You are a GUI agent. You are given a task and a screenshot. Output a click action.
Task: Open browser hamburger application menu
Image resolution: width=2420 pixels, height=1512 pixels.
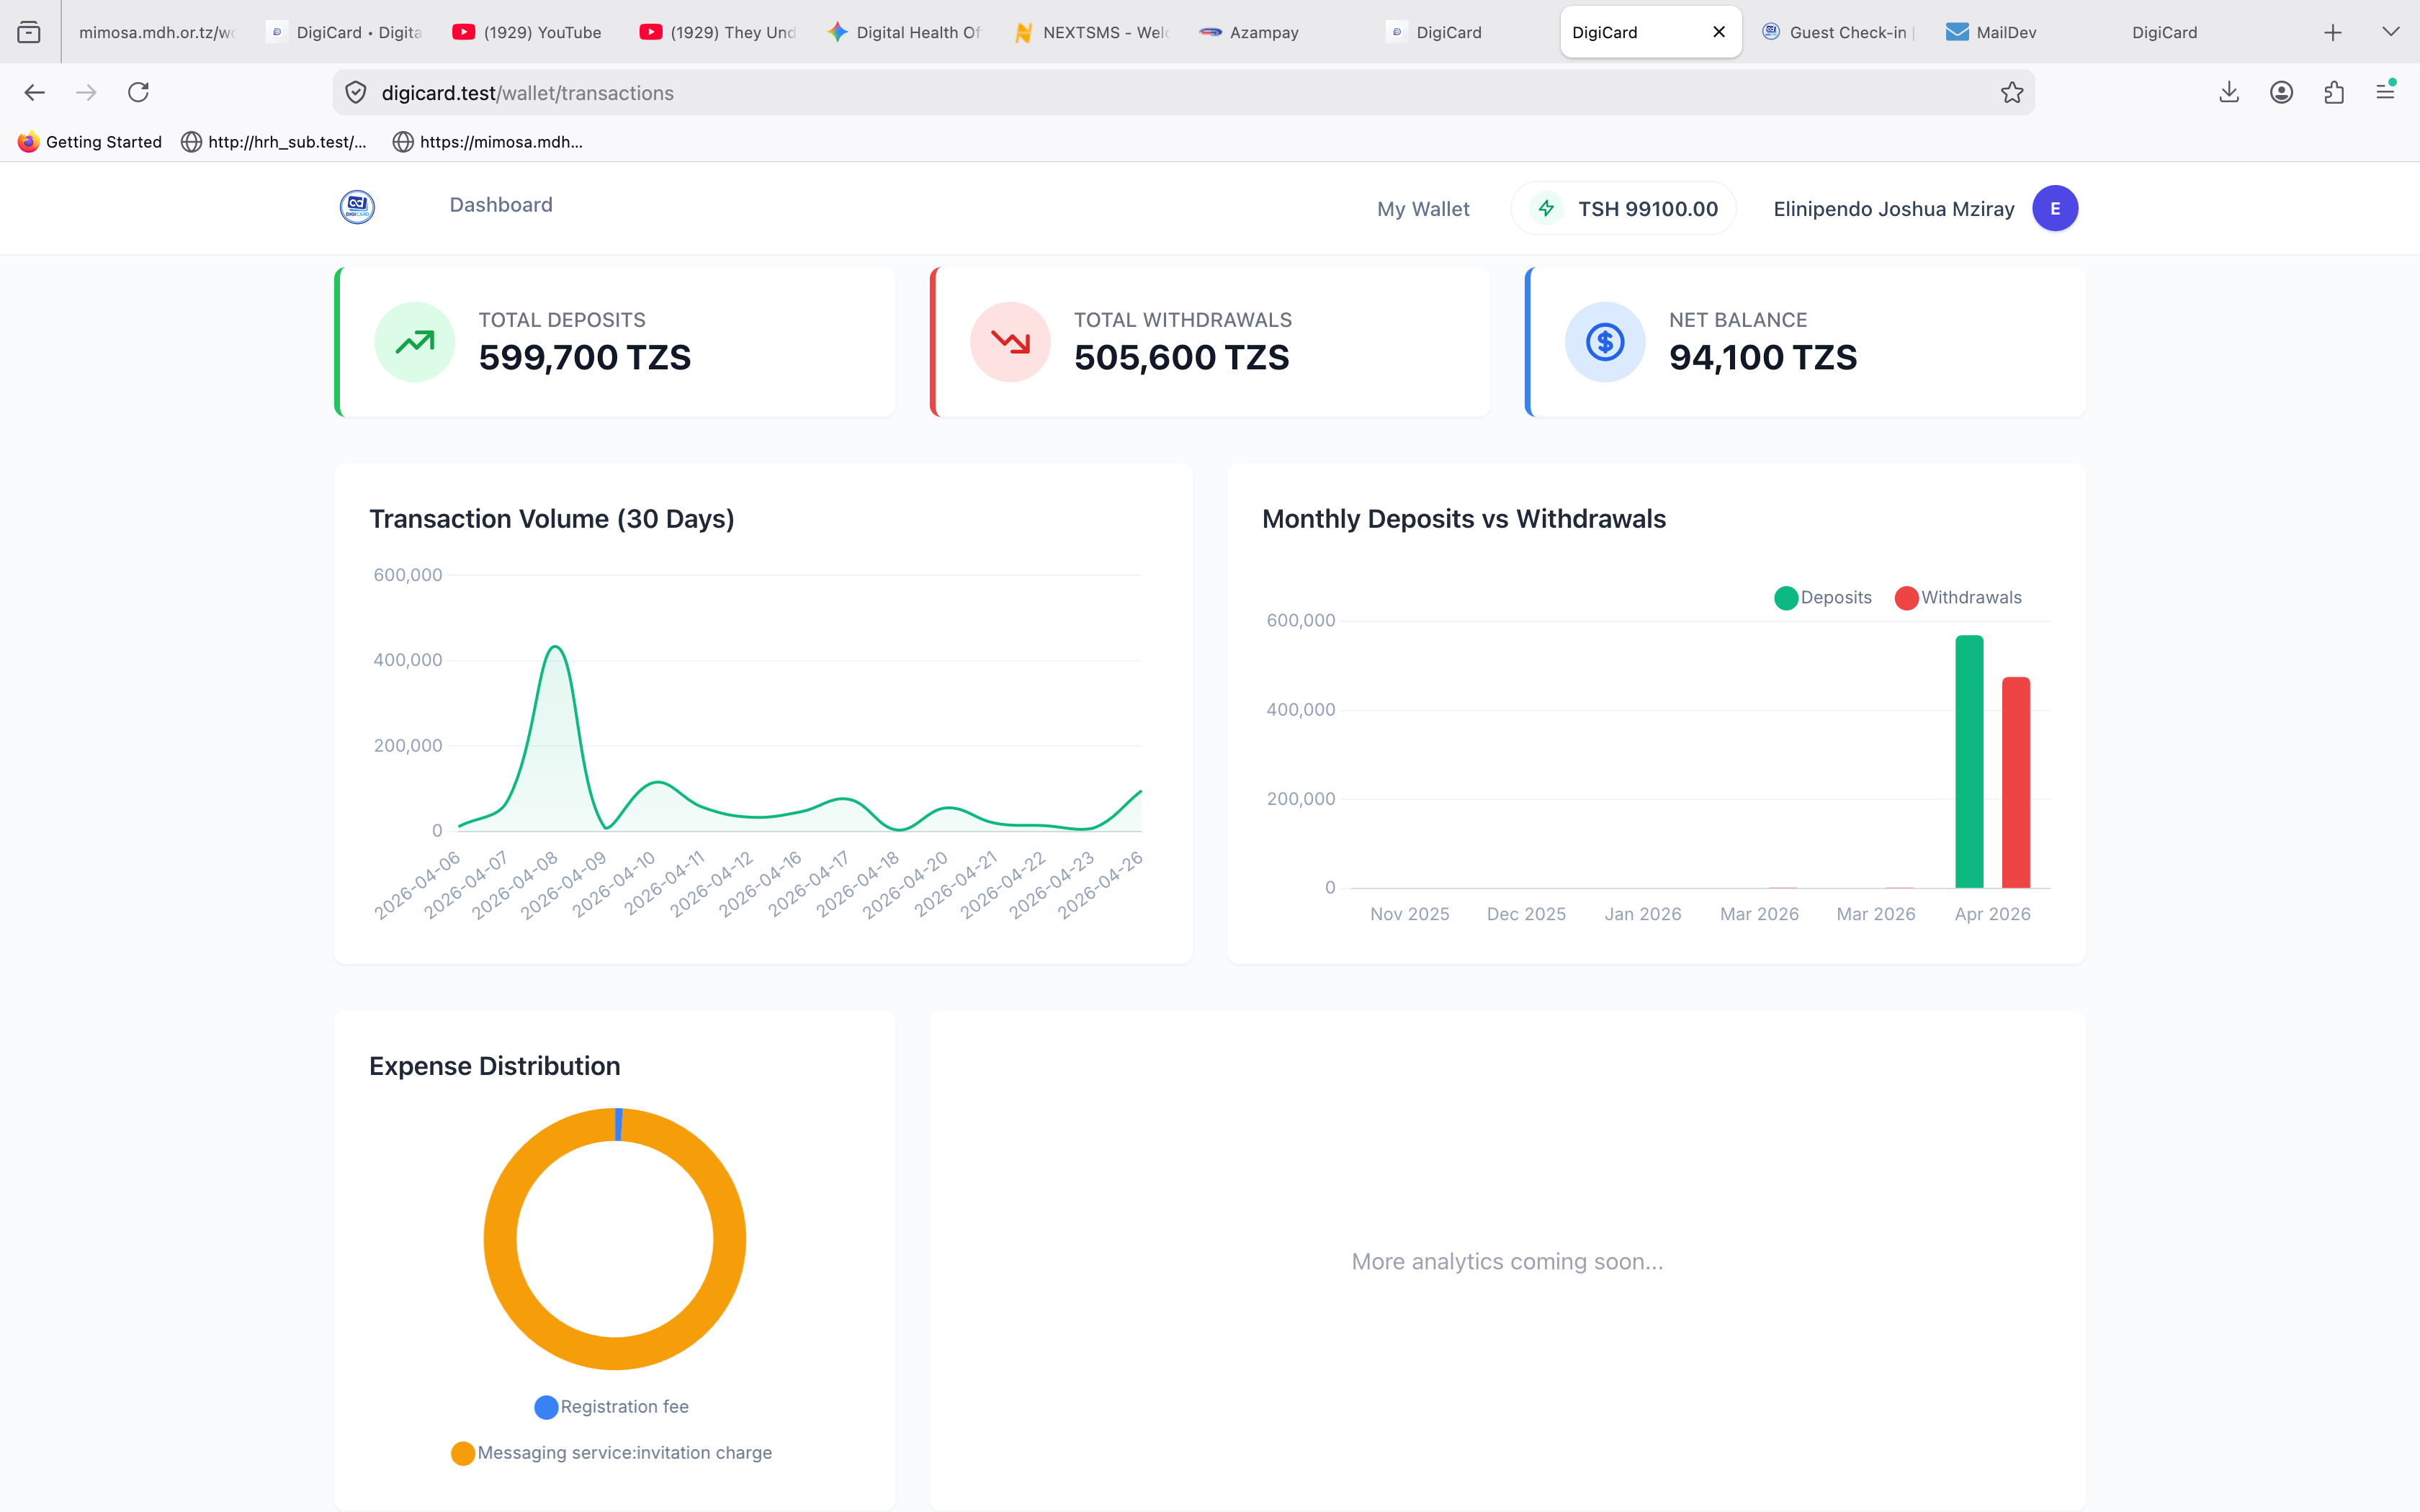tap(2386, 92)
